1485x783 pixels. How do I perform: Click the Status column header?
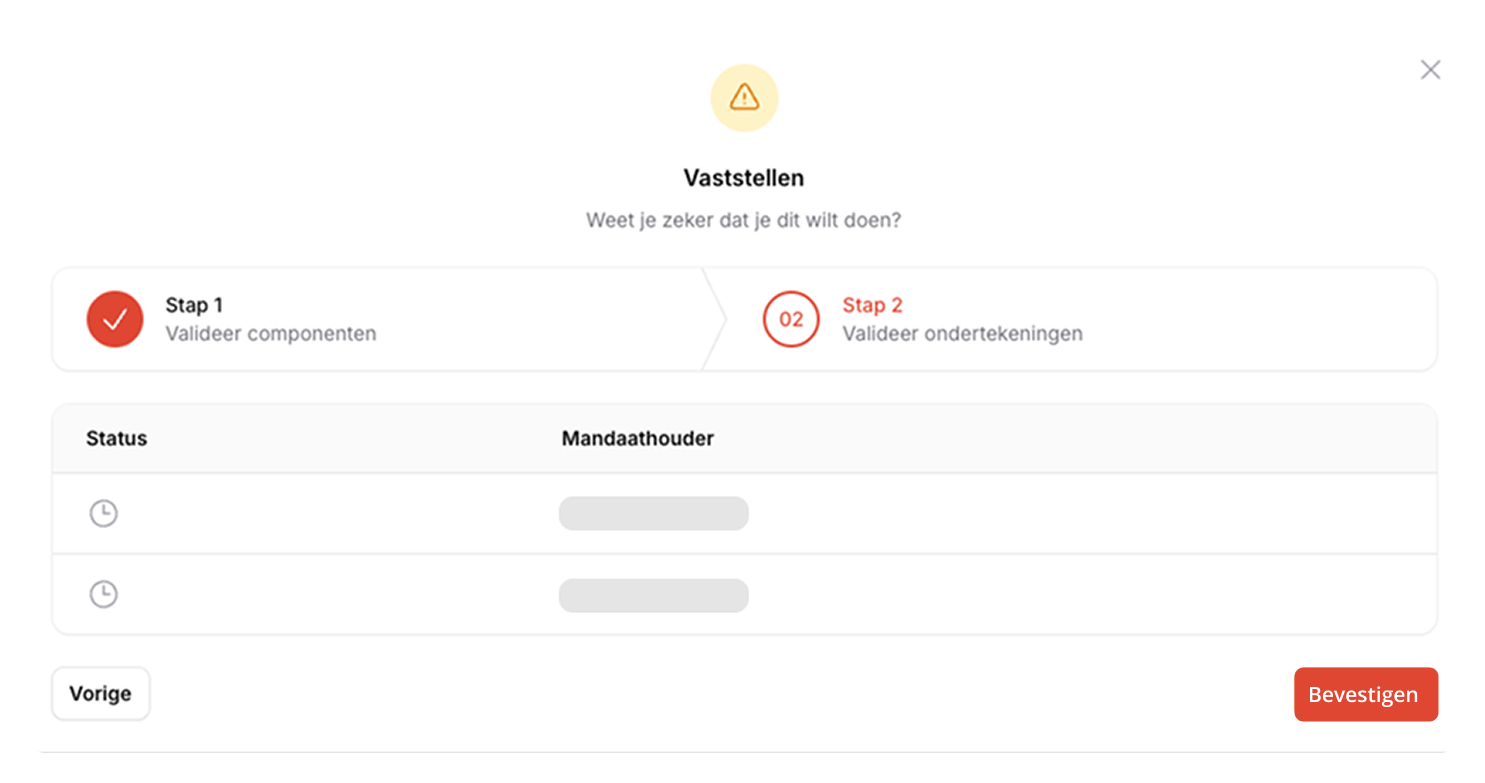coord(116,438)
